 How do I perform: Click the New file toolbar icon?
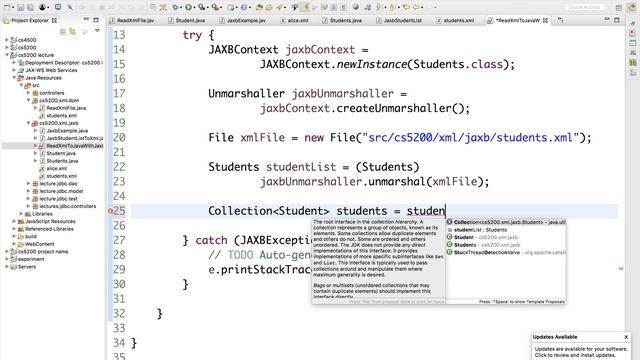[7, 7]
